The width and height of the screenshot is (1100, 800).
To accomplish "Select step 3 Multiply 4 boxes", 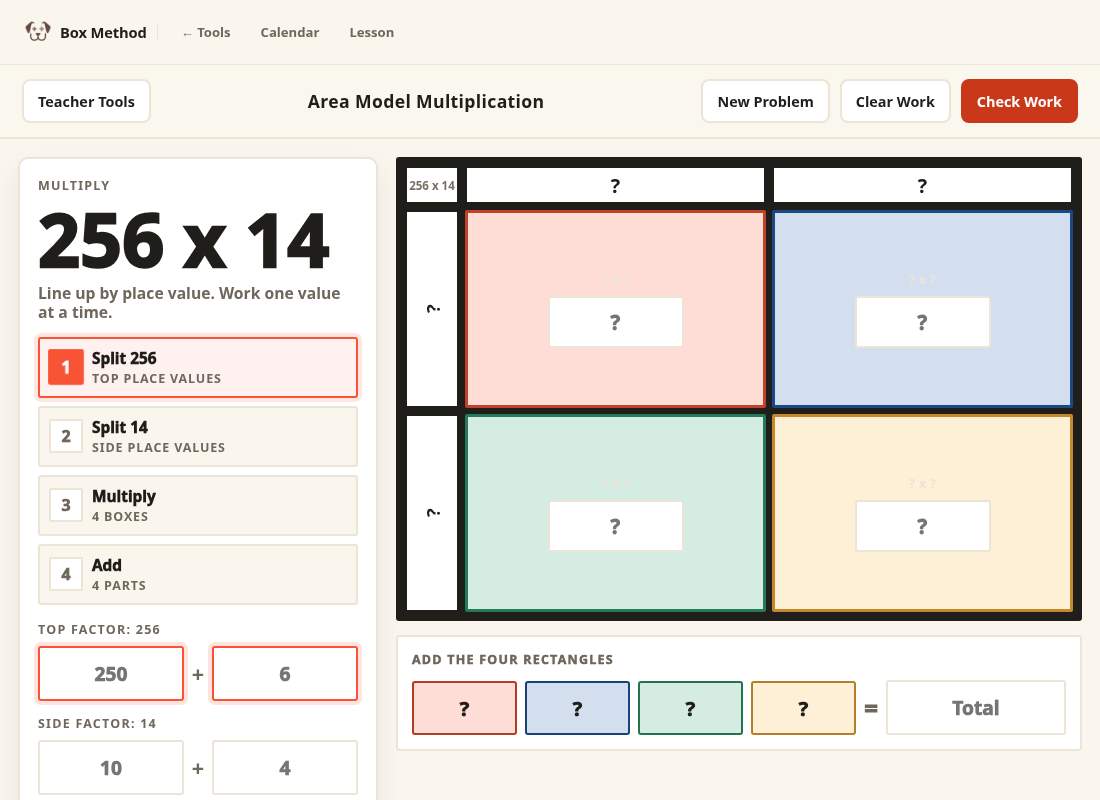I will pyautogui.click(x=198, y=505).
